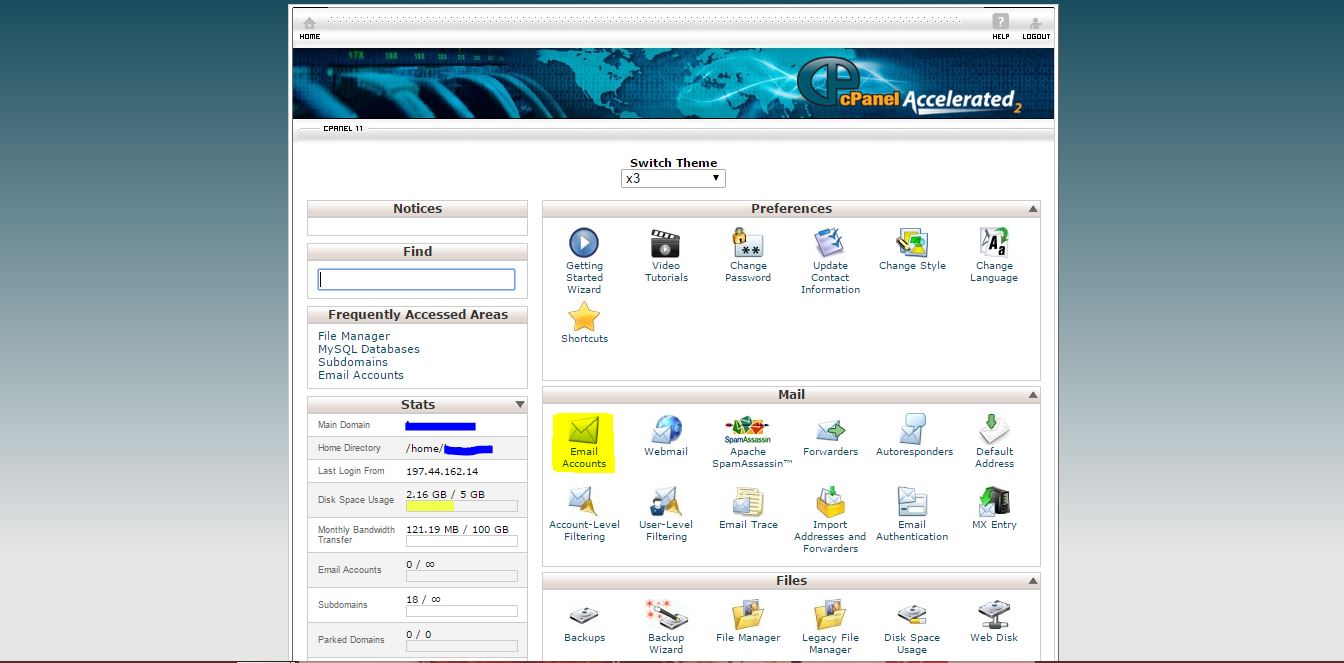The width and height of the screenshot is (1344, 663).
Task: Open Web Disk
Action: tap(994, 622)
